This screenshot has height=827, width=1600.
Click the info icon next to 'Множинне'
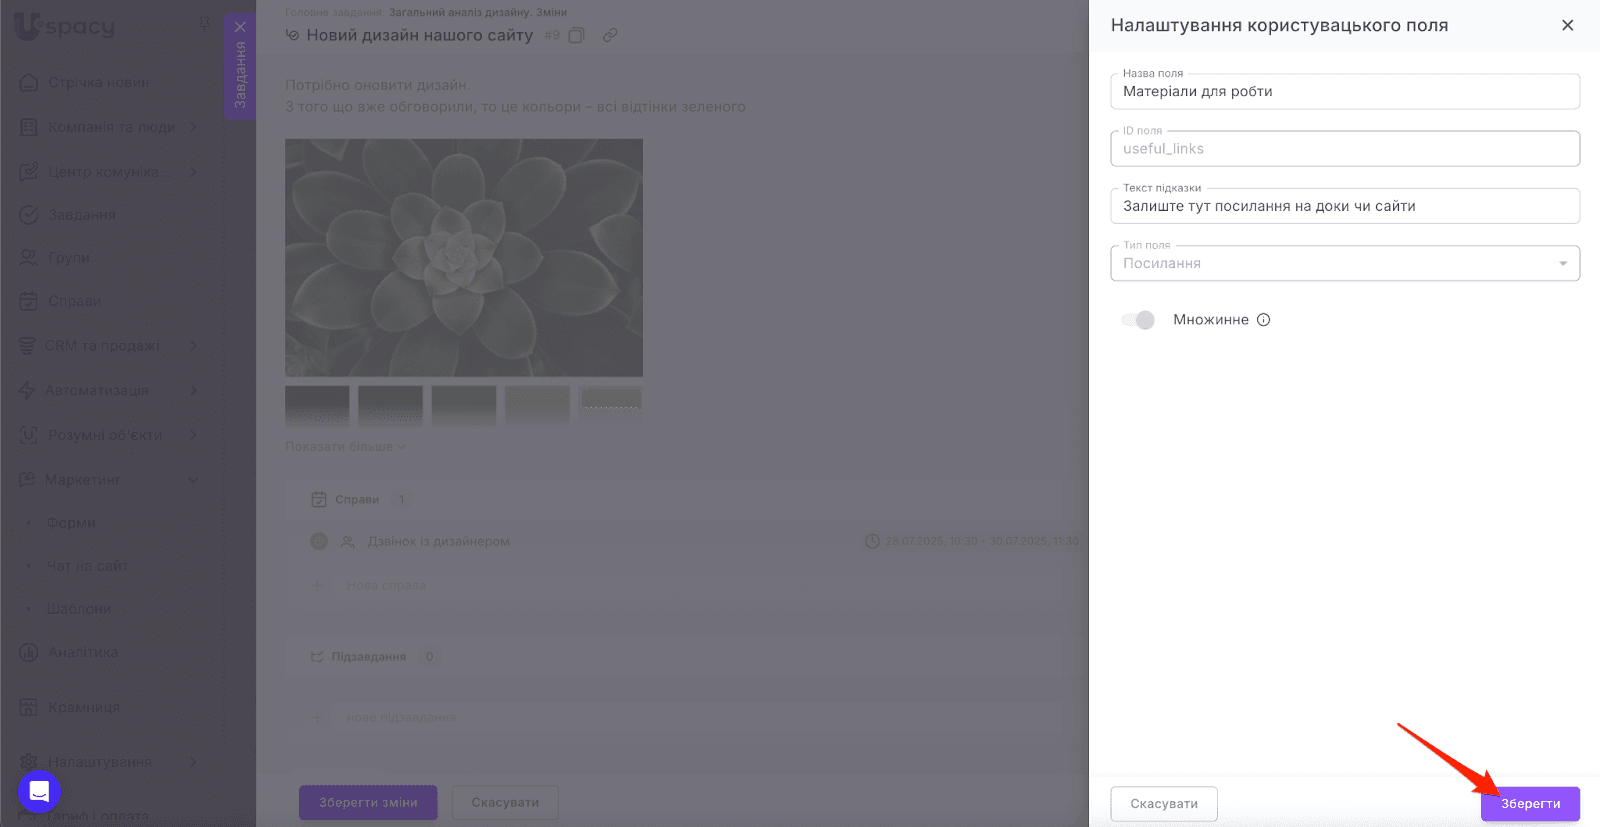click(x=1263, y=320)
